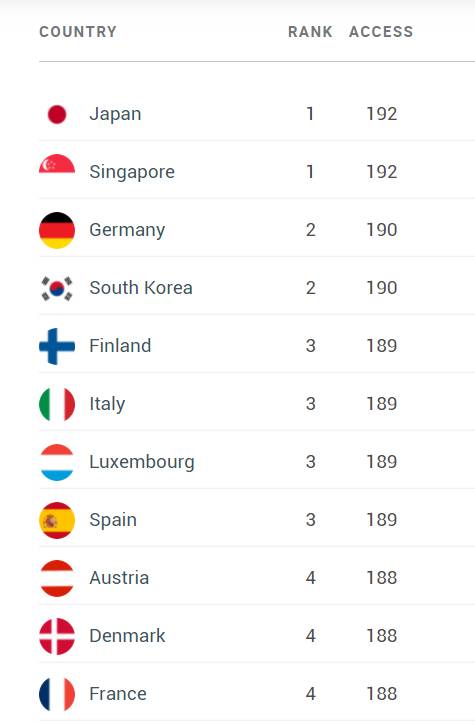Viewport: 475px width, 724px height.
Task: Sort by the RANK column header
Action: tap(310, 32)
